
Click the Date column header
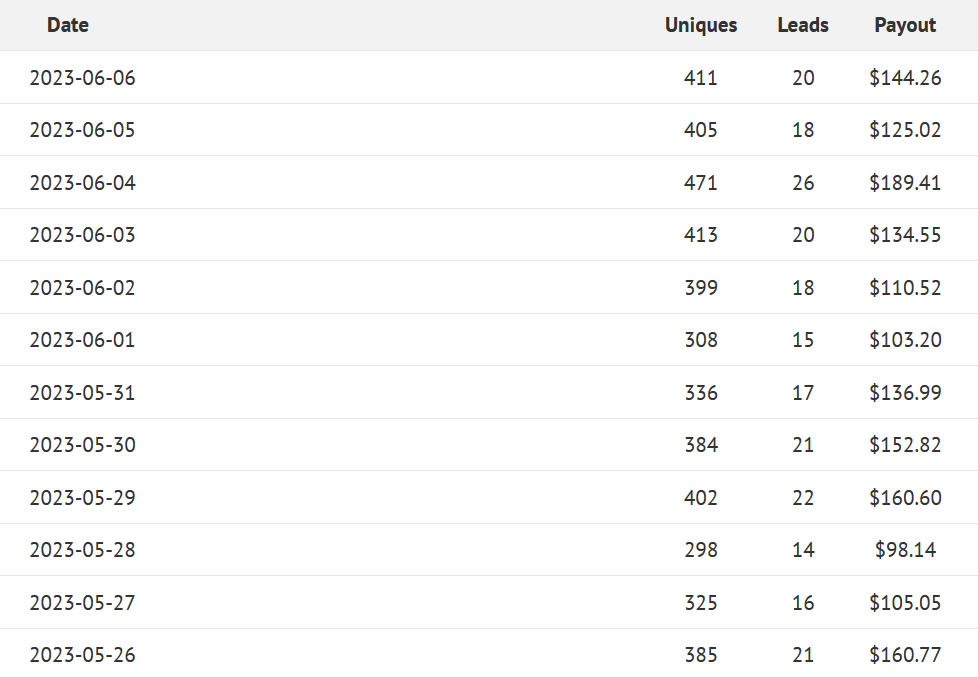(68, 25)
